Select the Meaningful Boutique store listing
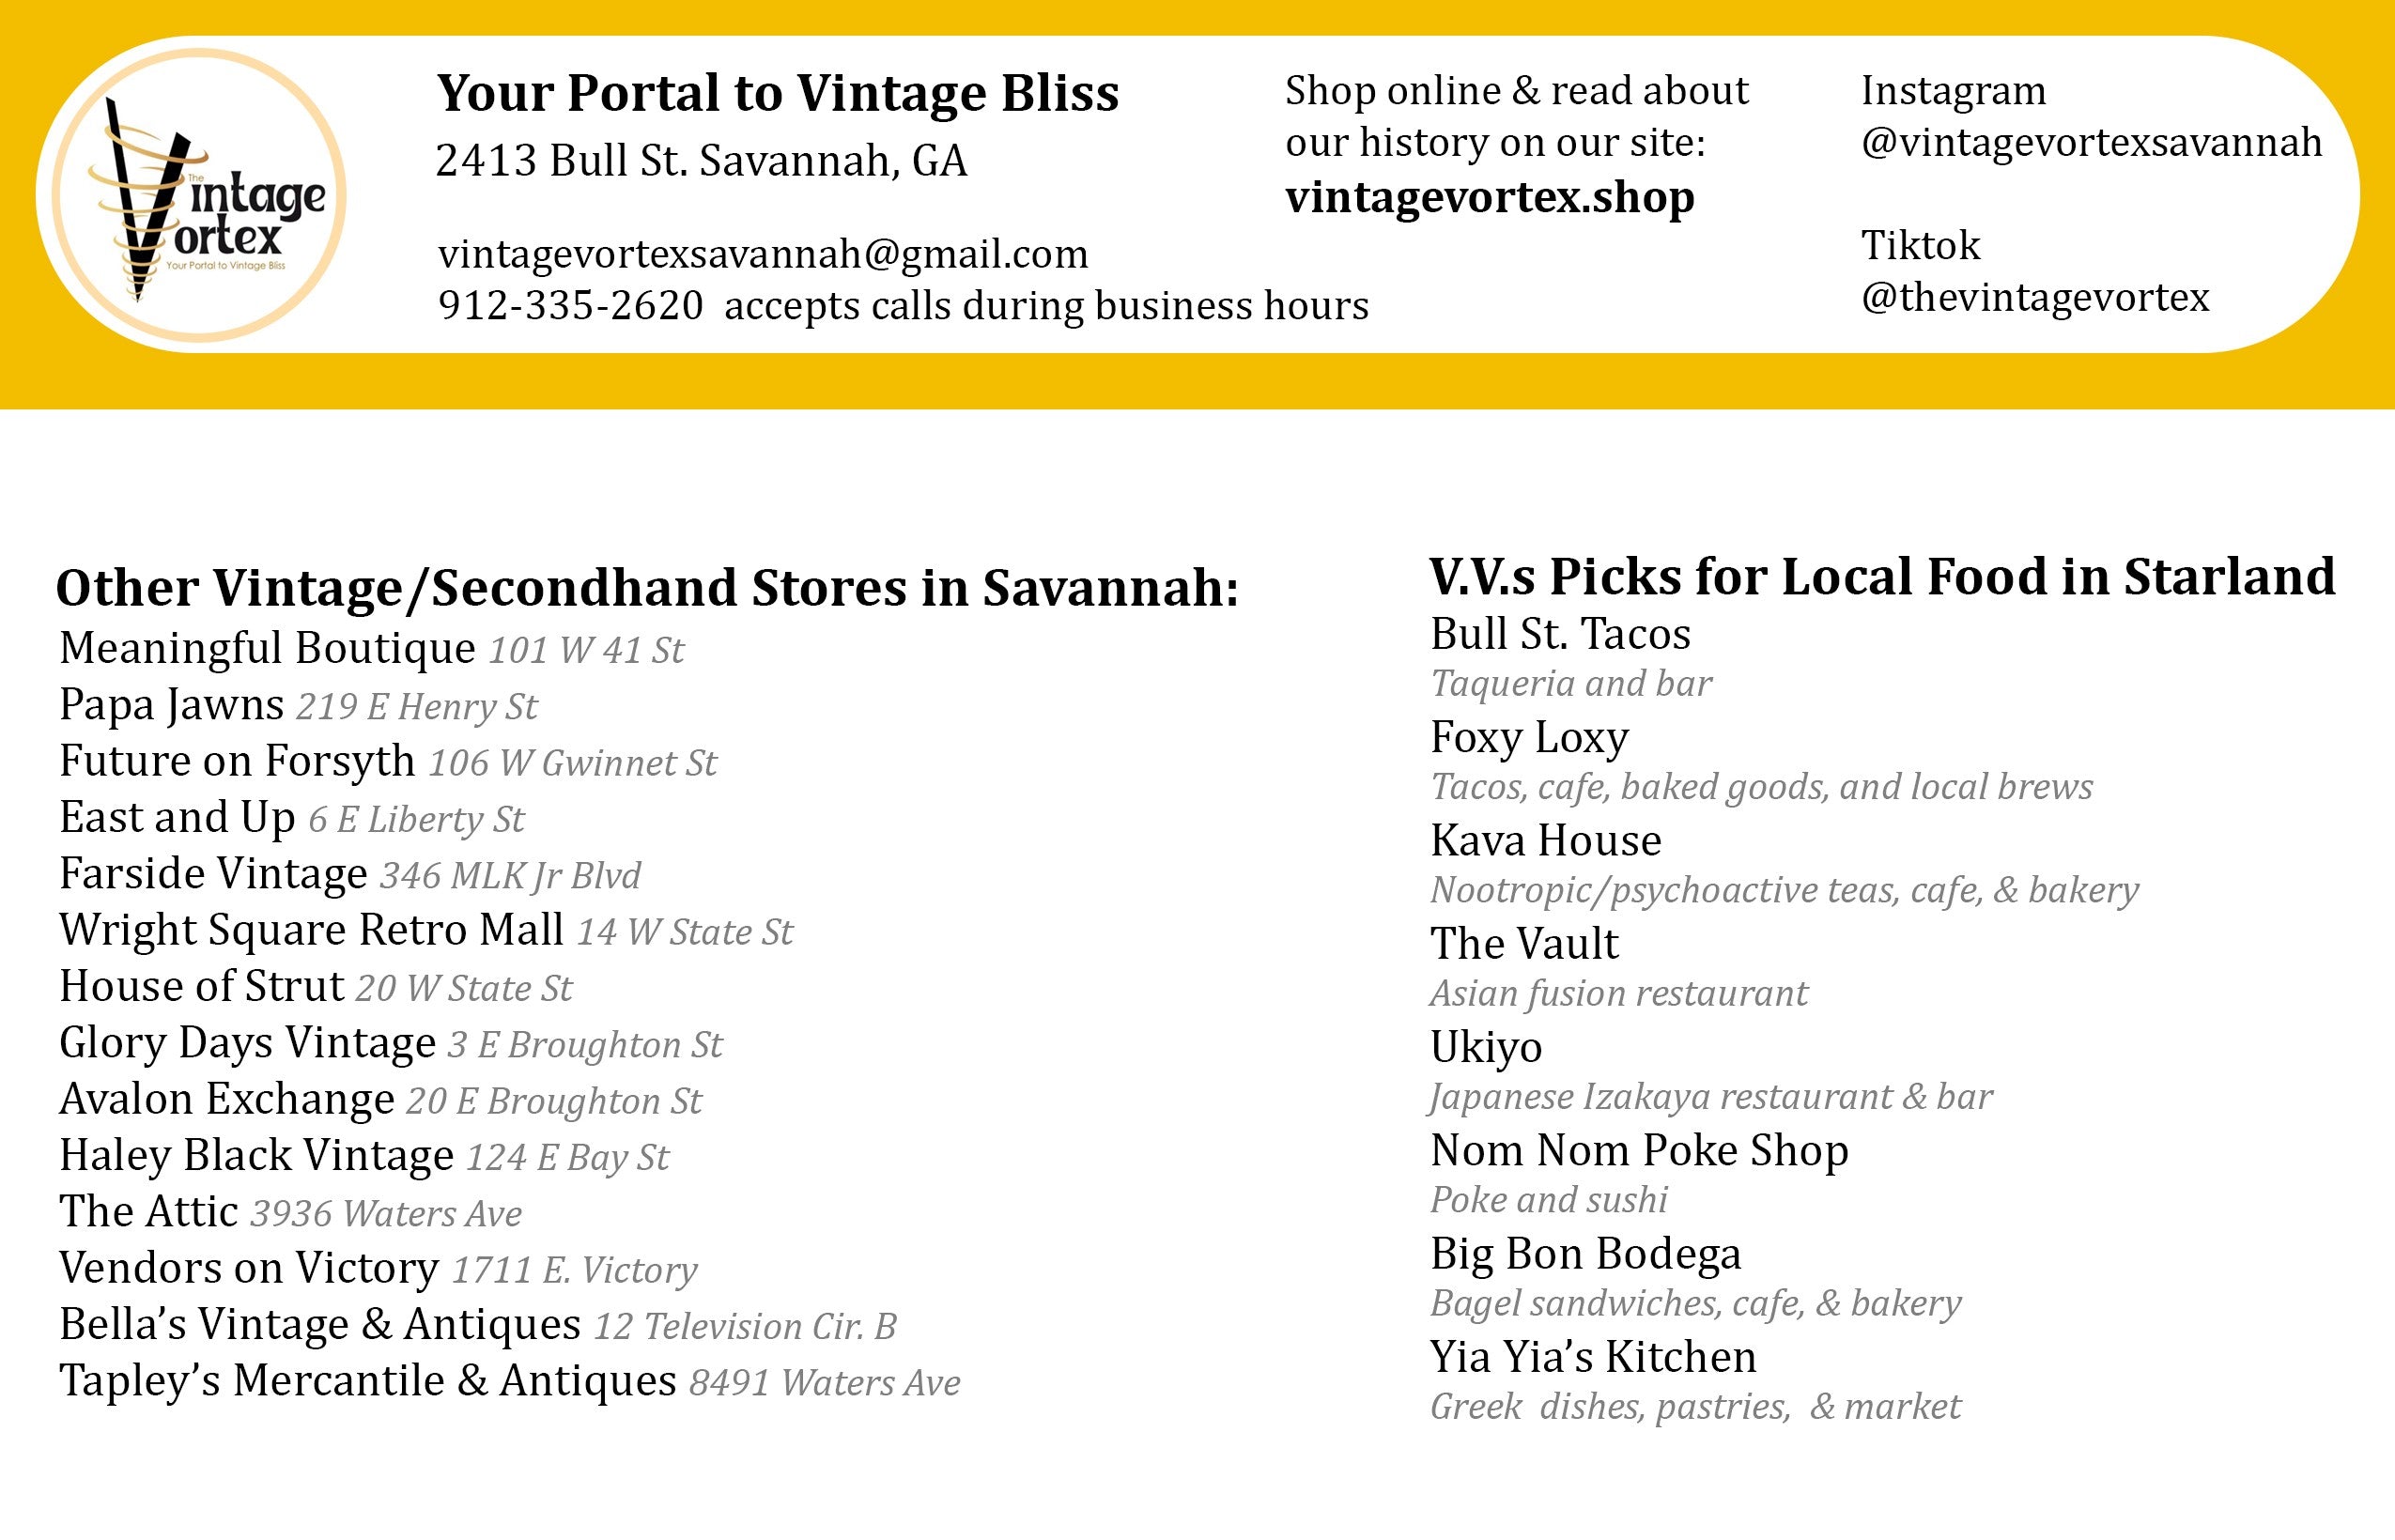This screenshot has width=2395, height=1540. (267, 648)
